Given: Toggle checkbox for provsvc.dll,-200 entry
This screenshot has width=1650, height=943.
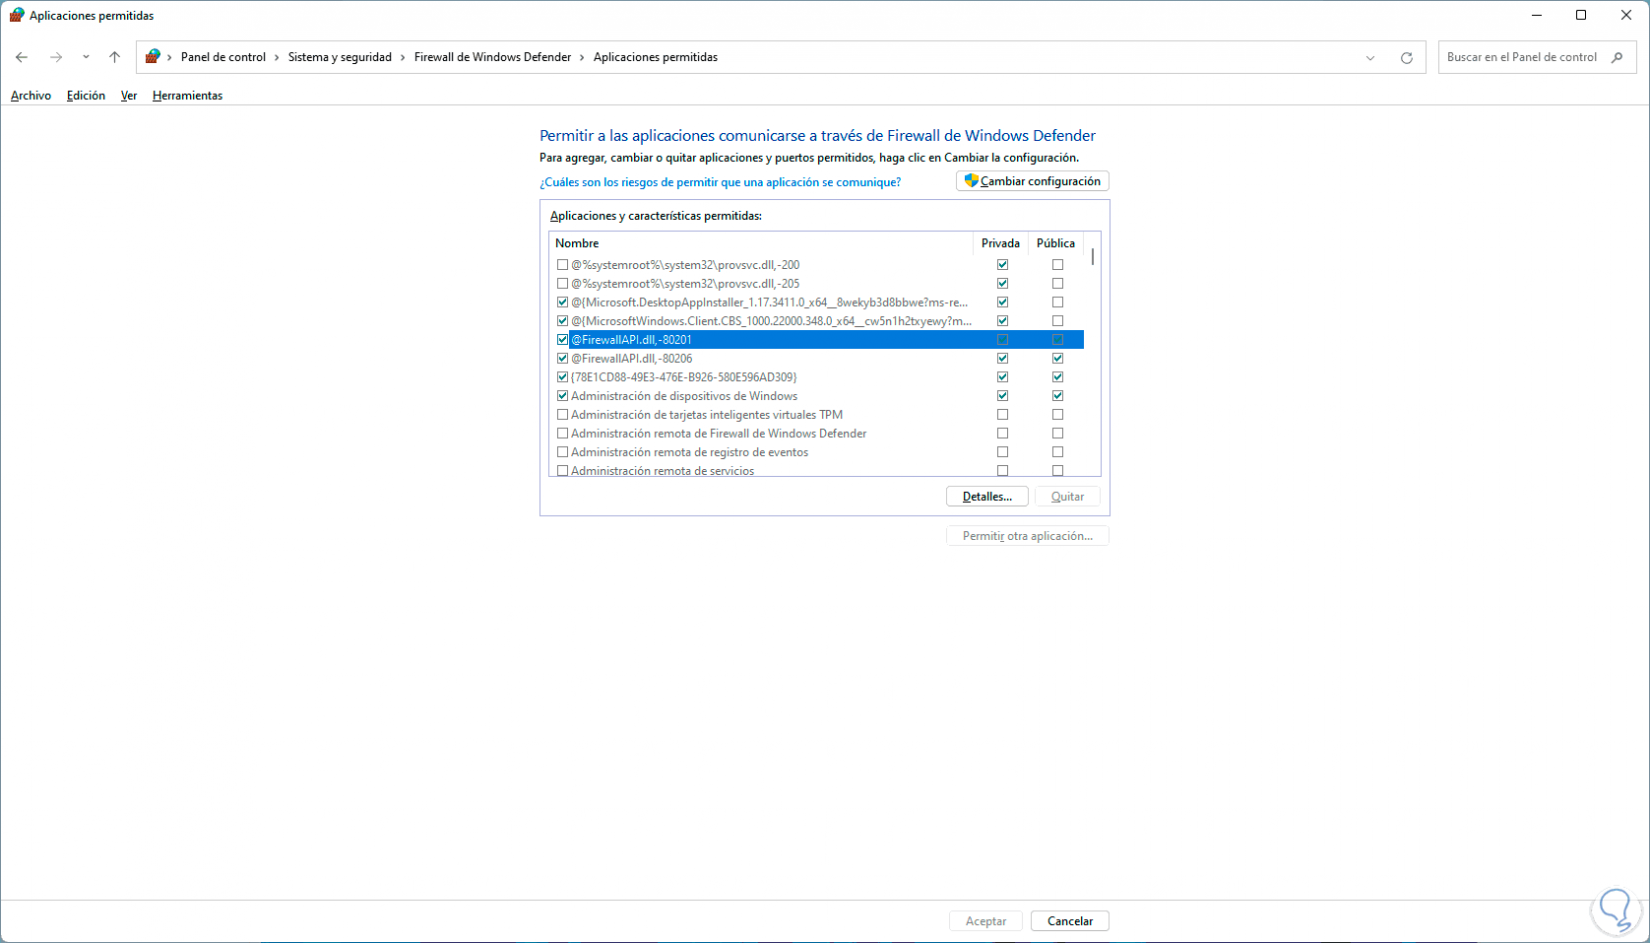Looking at the screenshot, I should pos(562,265).
